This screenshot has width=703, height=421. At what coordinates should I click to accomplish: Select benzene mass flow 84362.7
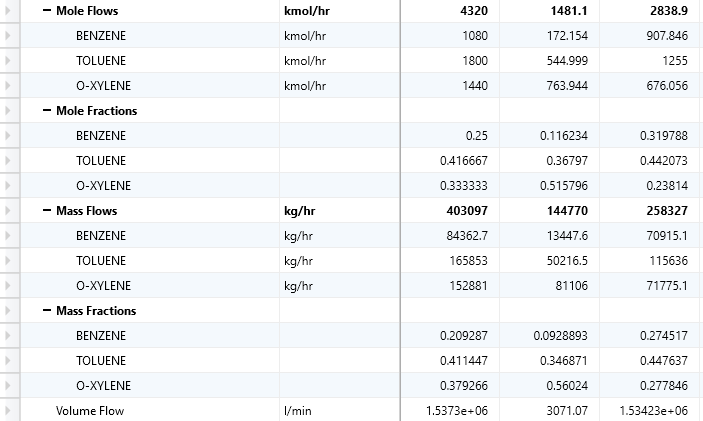click(467, 236)
